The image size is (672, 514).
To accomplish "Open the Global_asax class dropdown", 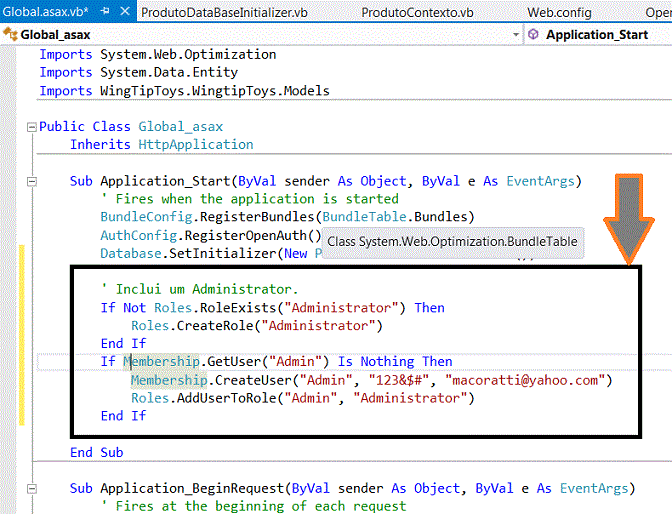I will 516,35.
